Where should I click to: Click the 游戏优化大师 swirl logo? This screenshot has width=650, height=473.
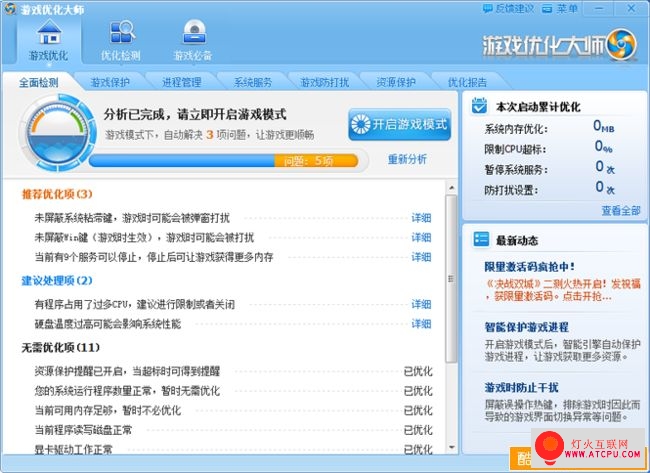[x=621, y=44]
